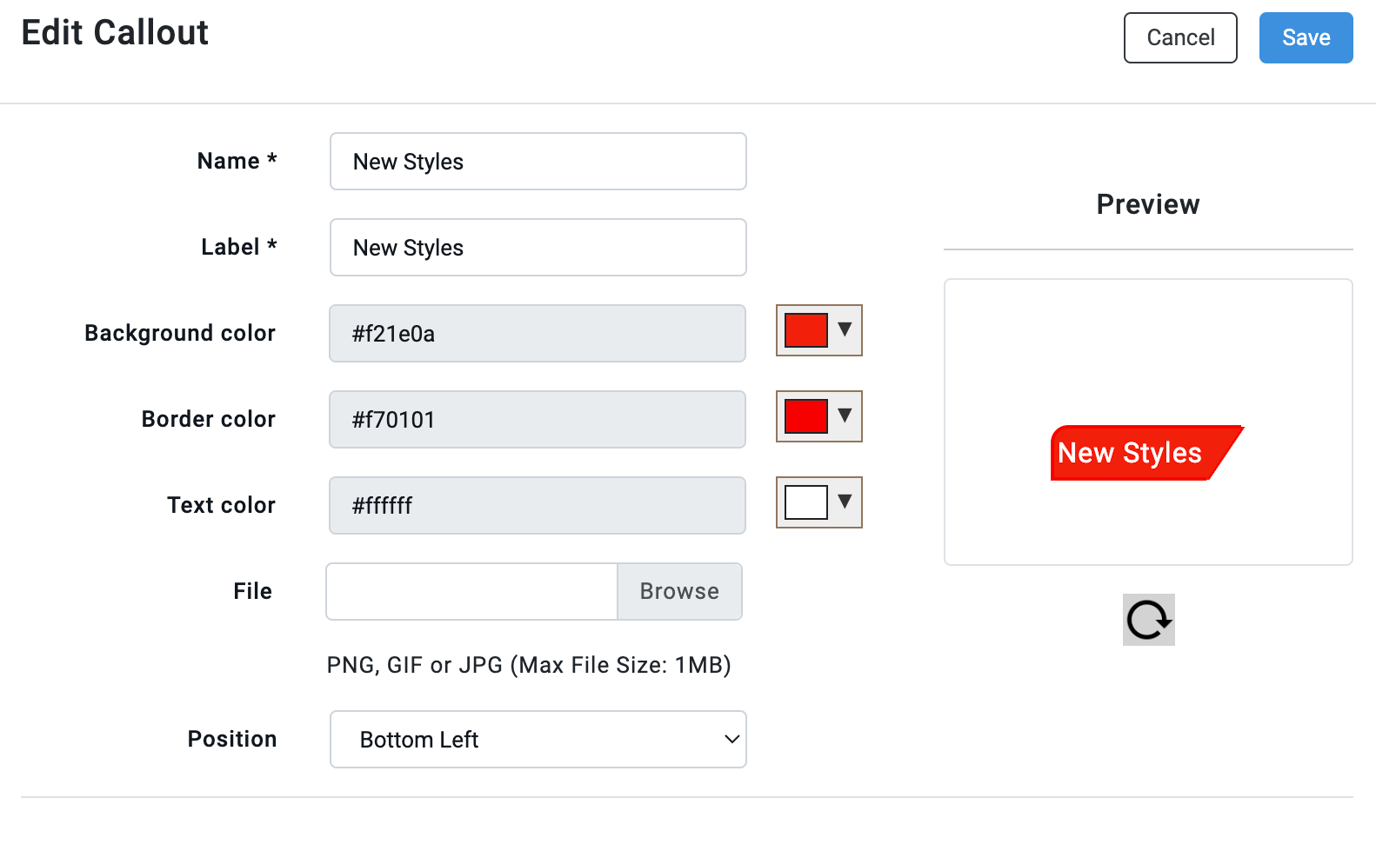Screen dimensions: 1376x864
Task: Open the Background color picker swatch
Action: [x=806, y=330]
